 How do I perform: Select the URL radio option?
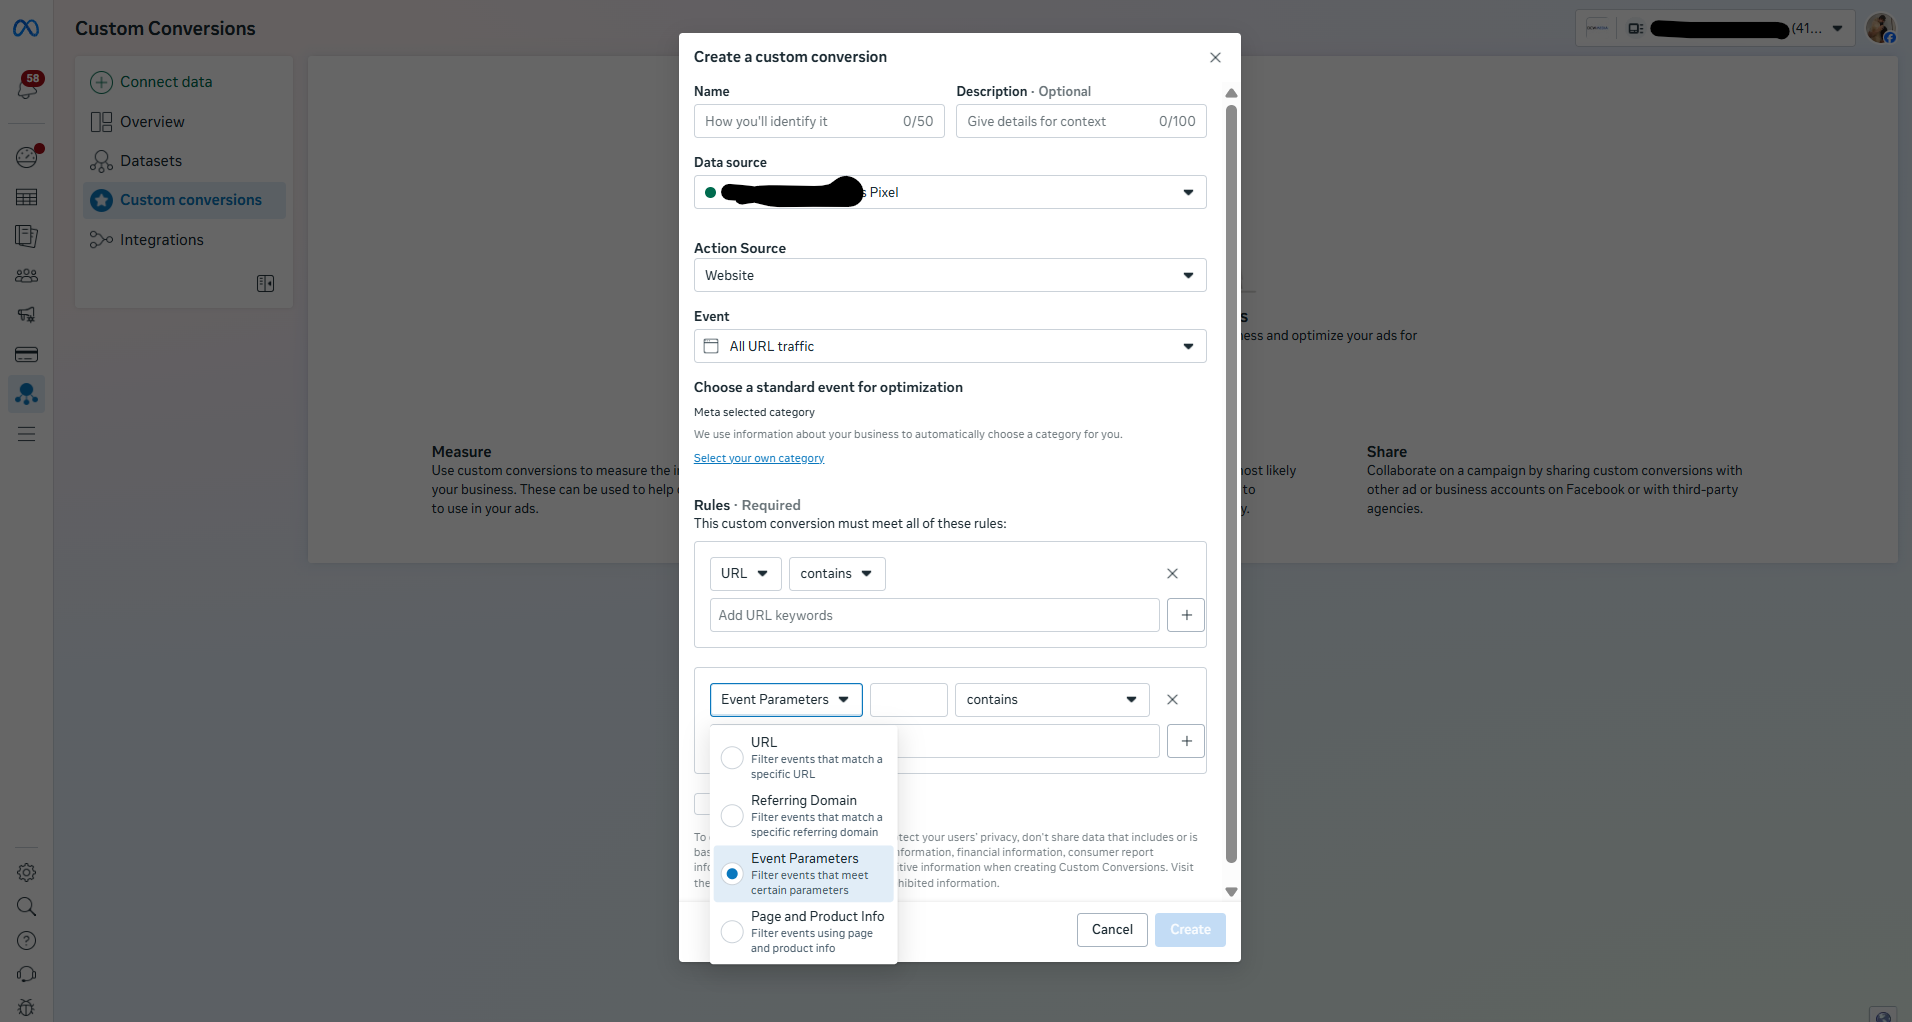(732, 758)
